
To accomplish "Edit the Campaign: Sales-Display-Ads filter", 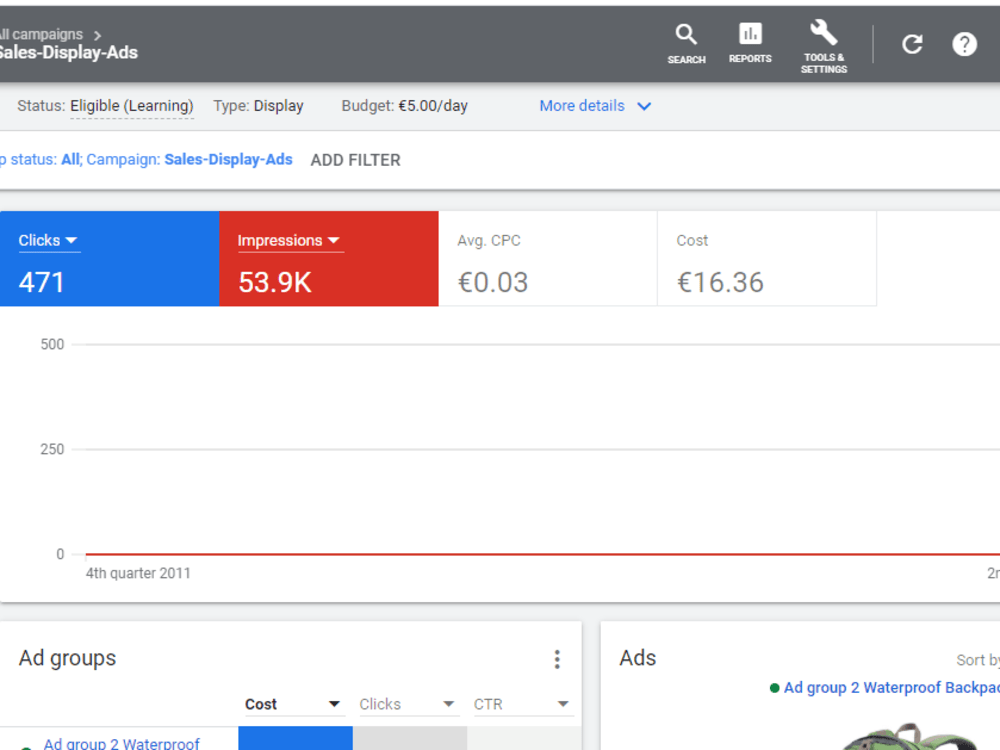I will 228,159.
